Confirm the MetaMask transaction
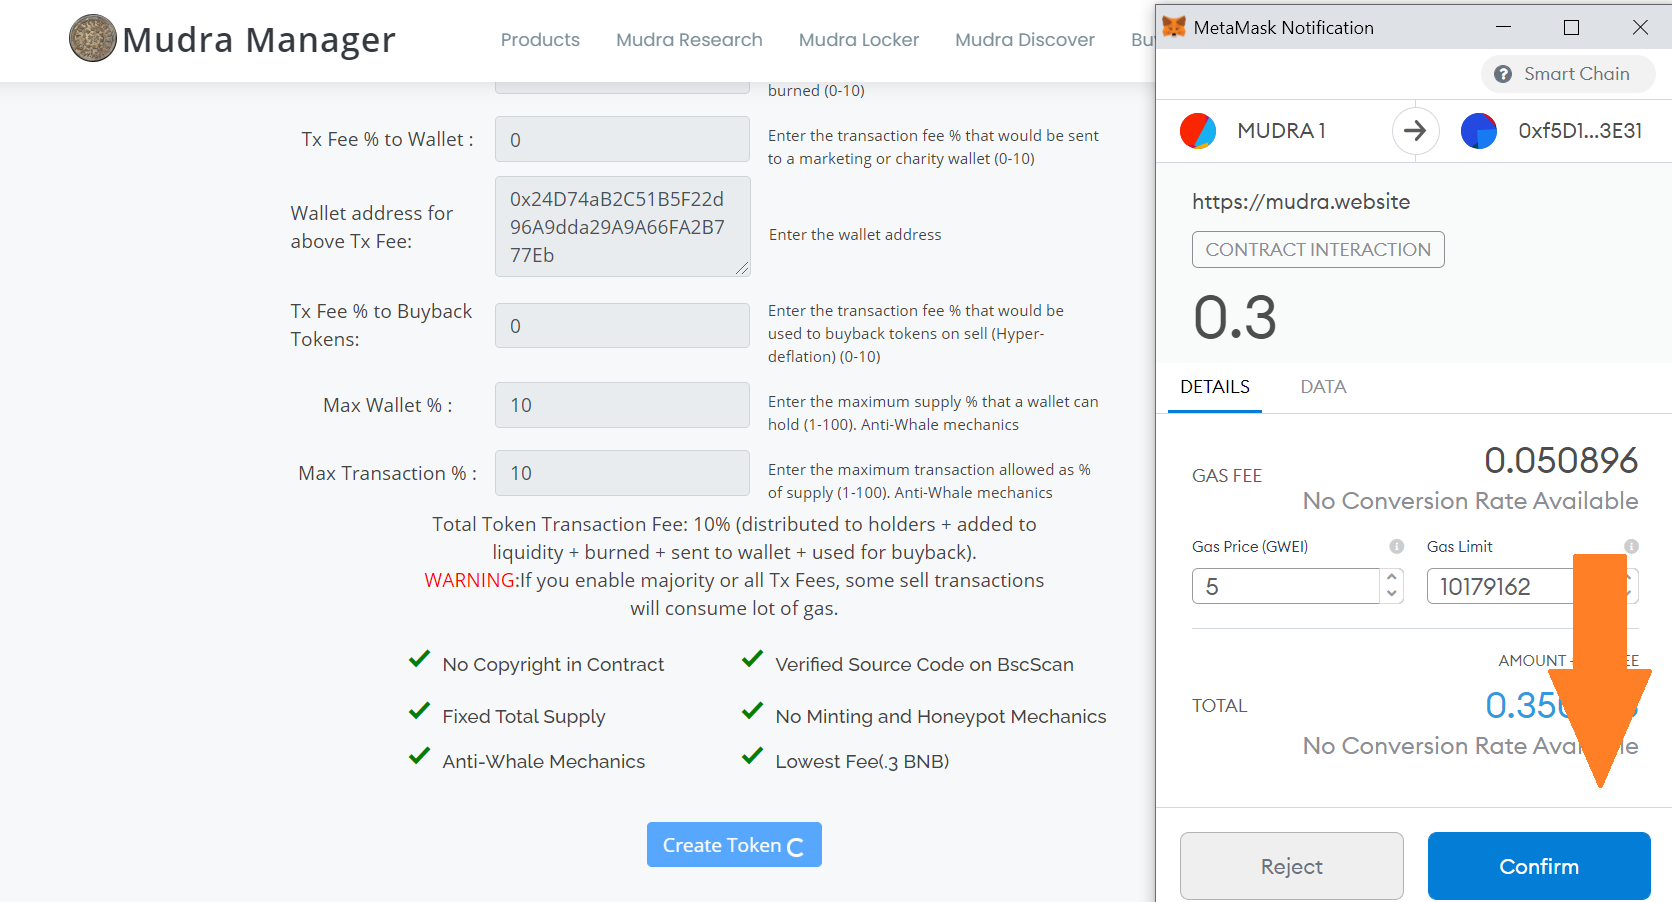The width and height of the screenshot is (1672, 902). [x=1539, y=866]
